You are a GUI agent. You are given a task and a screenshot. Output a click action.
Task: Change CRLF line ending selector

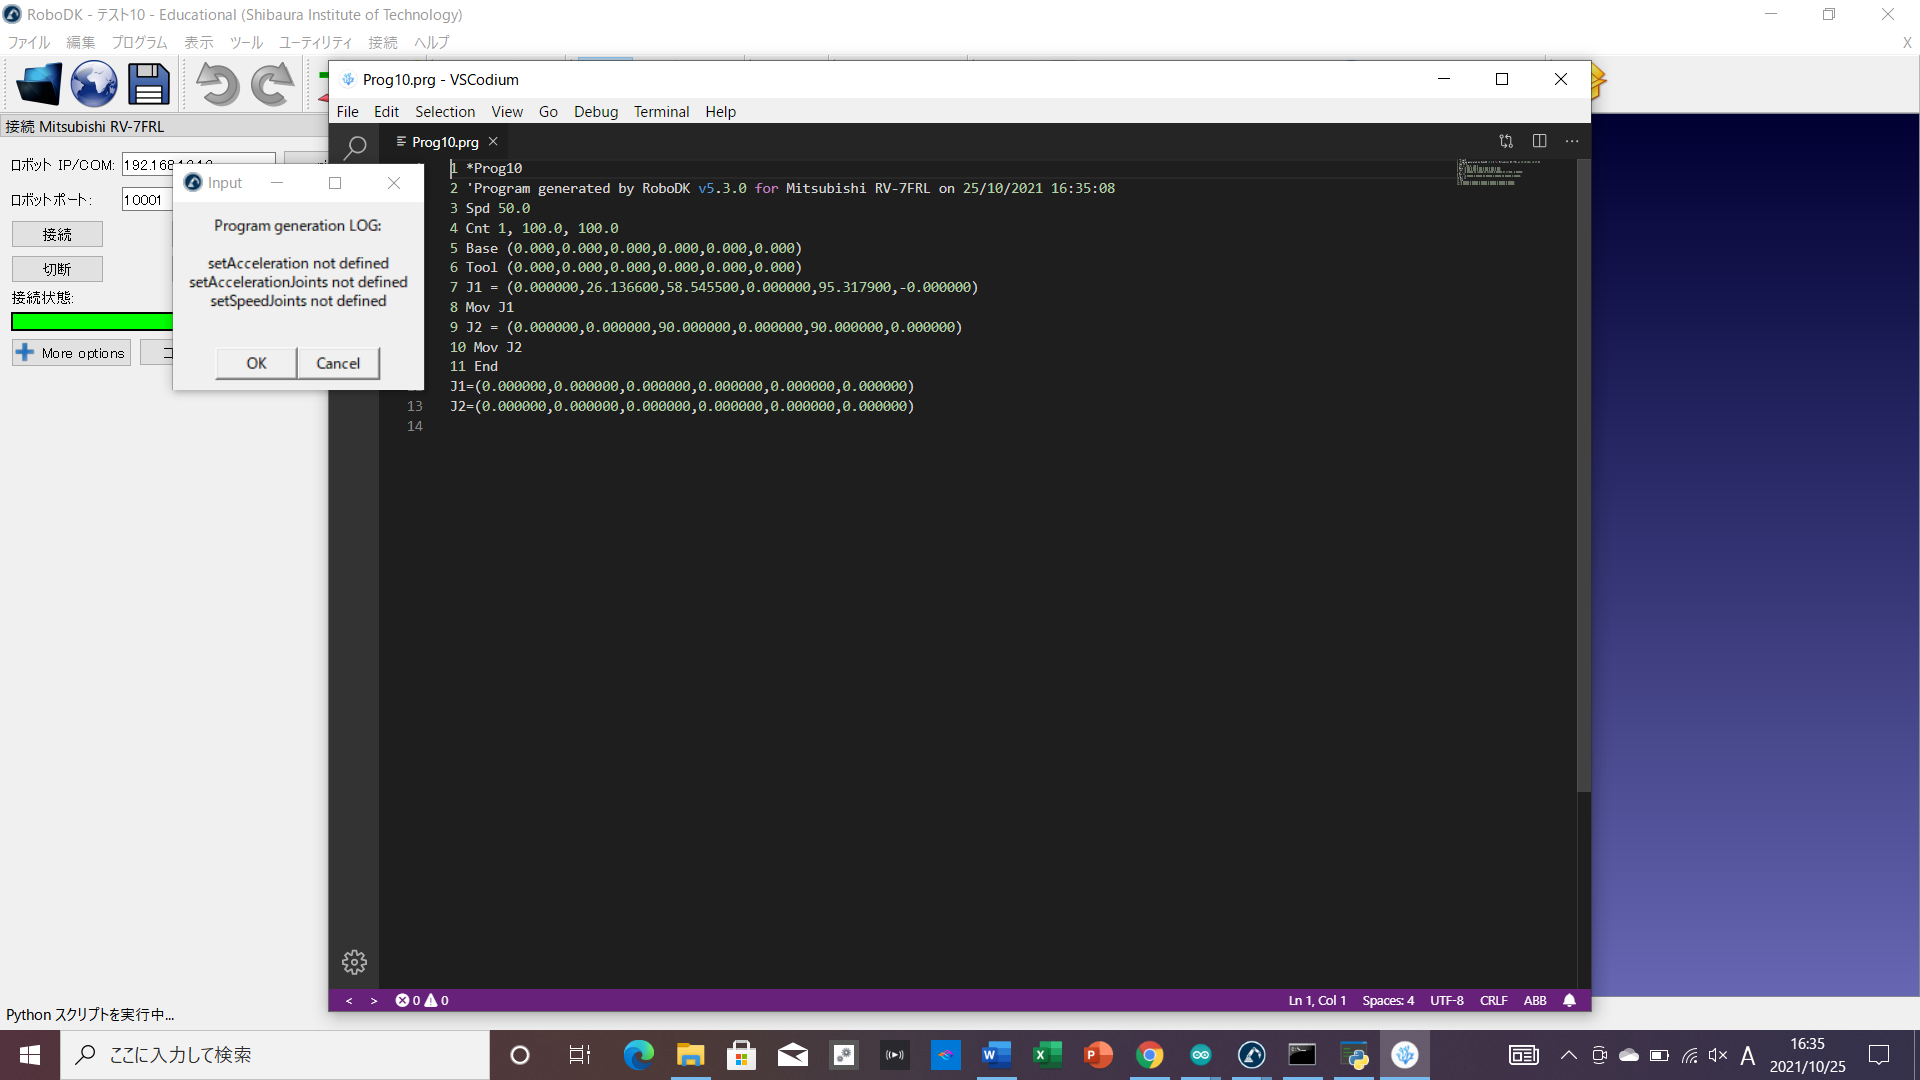1493,1000
